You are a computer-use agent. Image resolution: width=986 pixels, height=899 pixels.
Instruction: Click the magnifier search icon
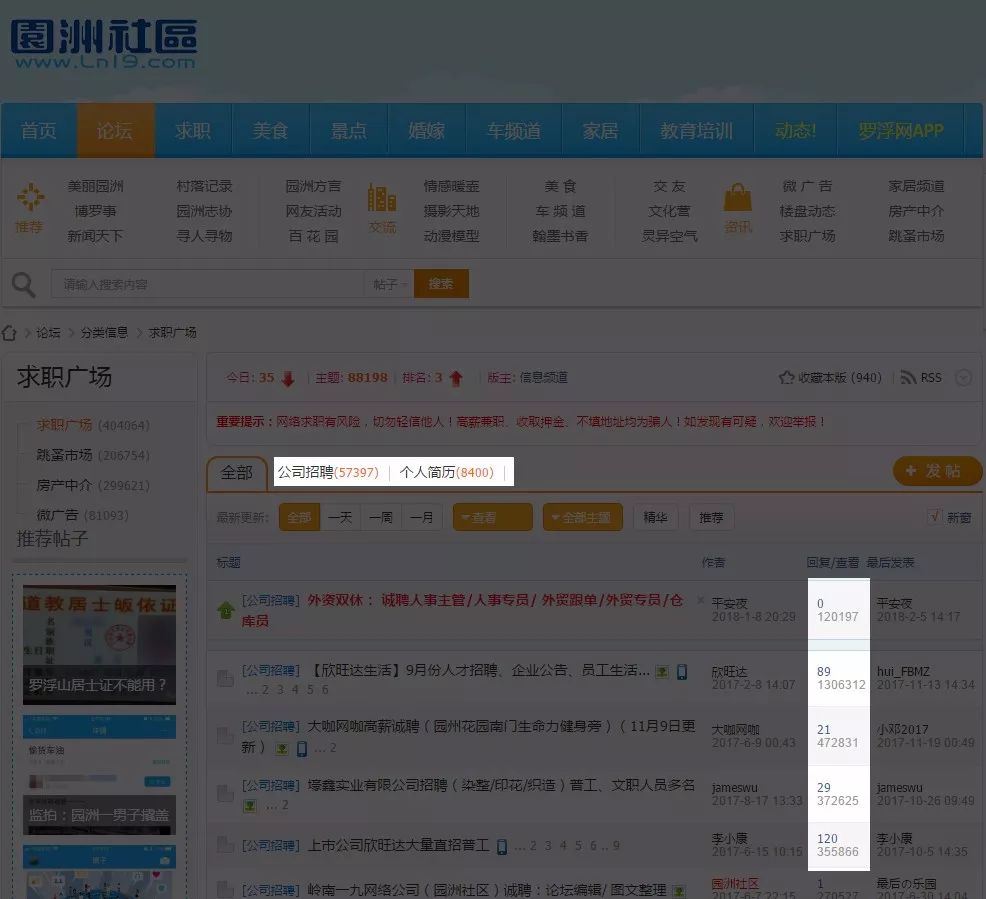pos(24,285)
